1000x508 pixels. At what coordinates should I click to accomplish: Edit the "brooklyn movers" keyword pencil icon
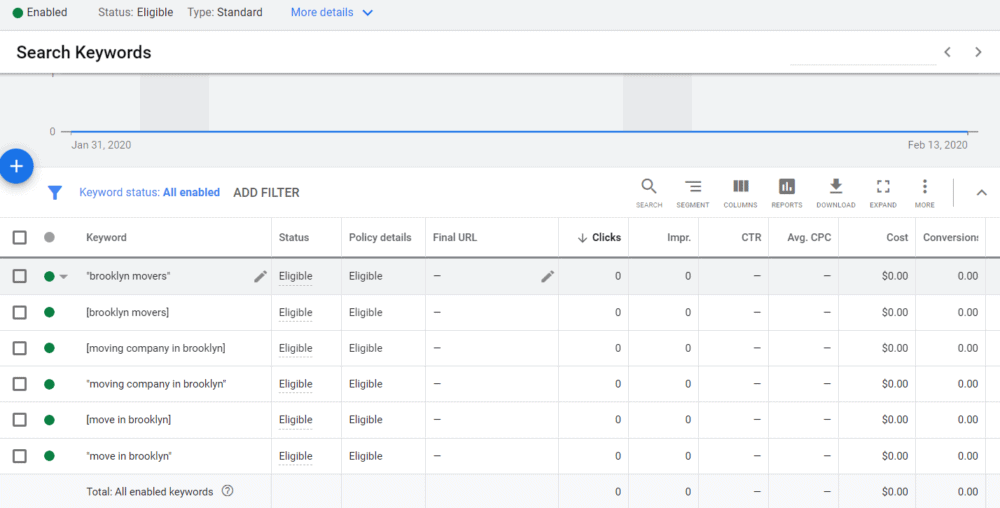pyautogui.click(x=260, y=276)
